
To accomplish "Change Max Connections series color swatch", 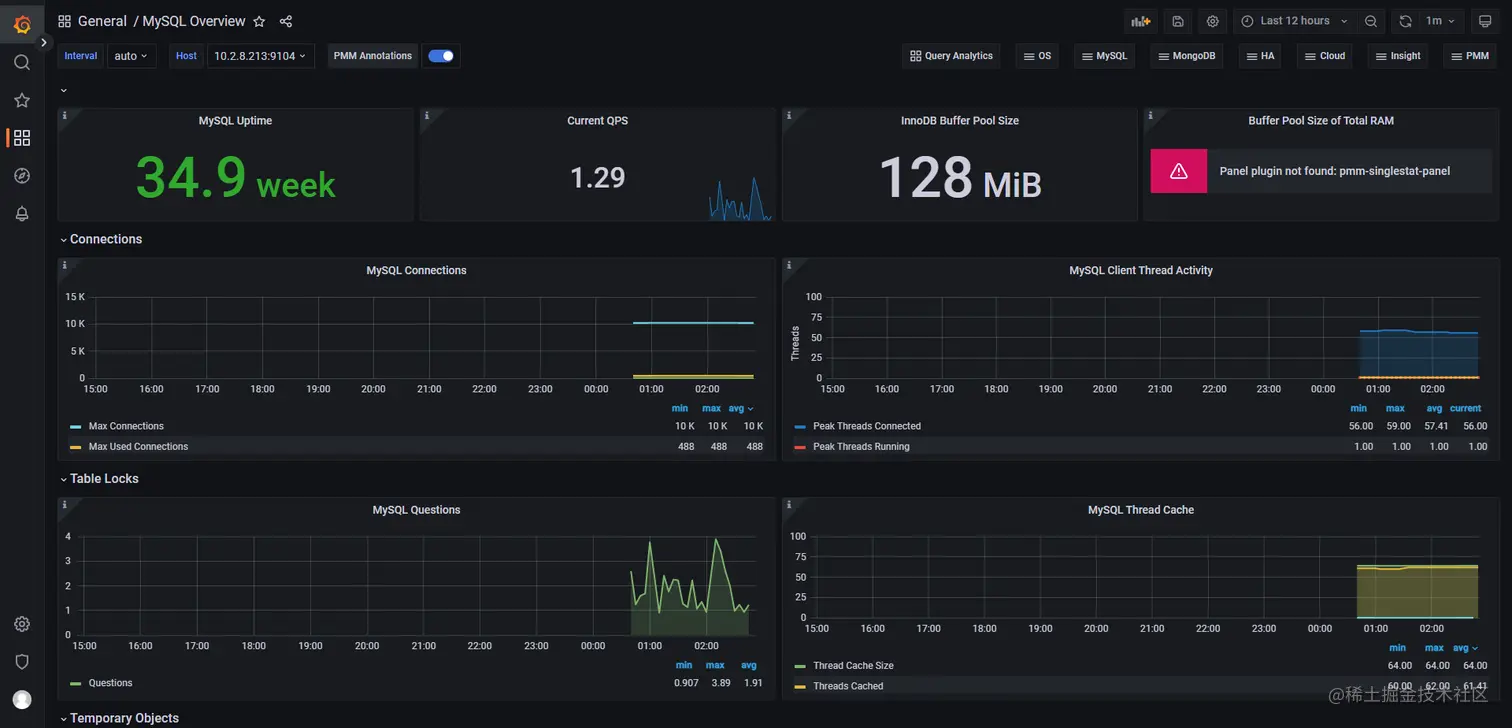I will click(75, 426).
